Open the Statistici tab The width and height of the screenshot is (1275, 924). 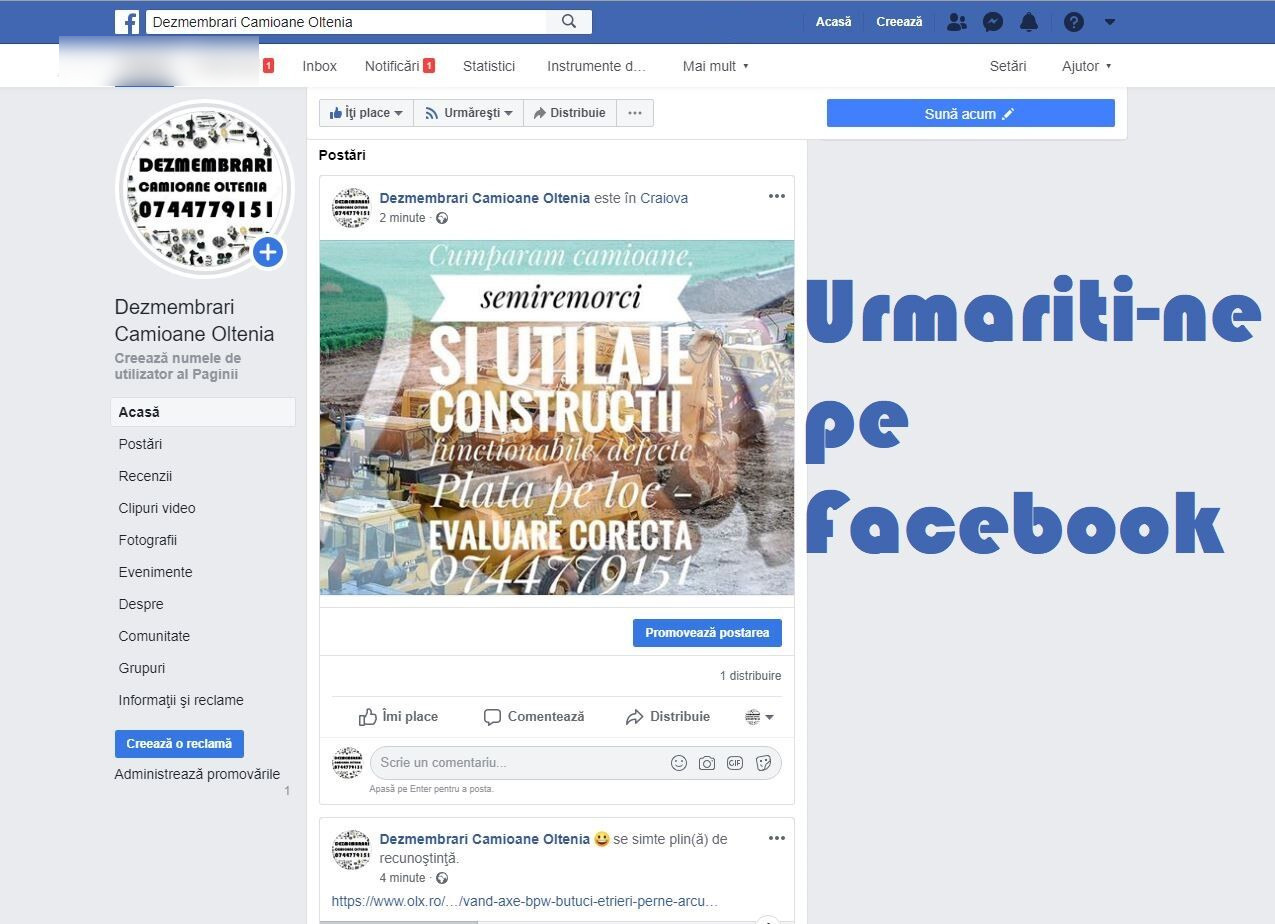point(489,66)
